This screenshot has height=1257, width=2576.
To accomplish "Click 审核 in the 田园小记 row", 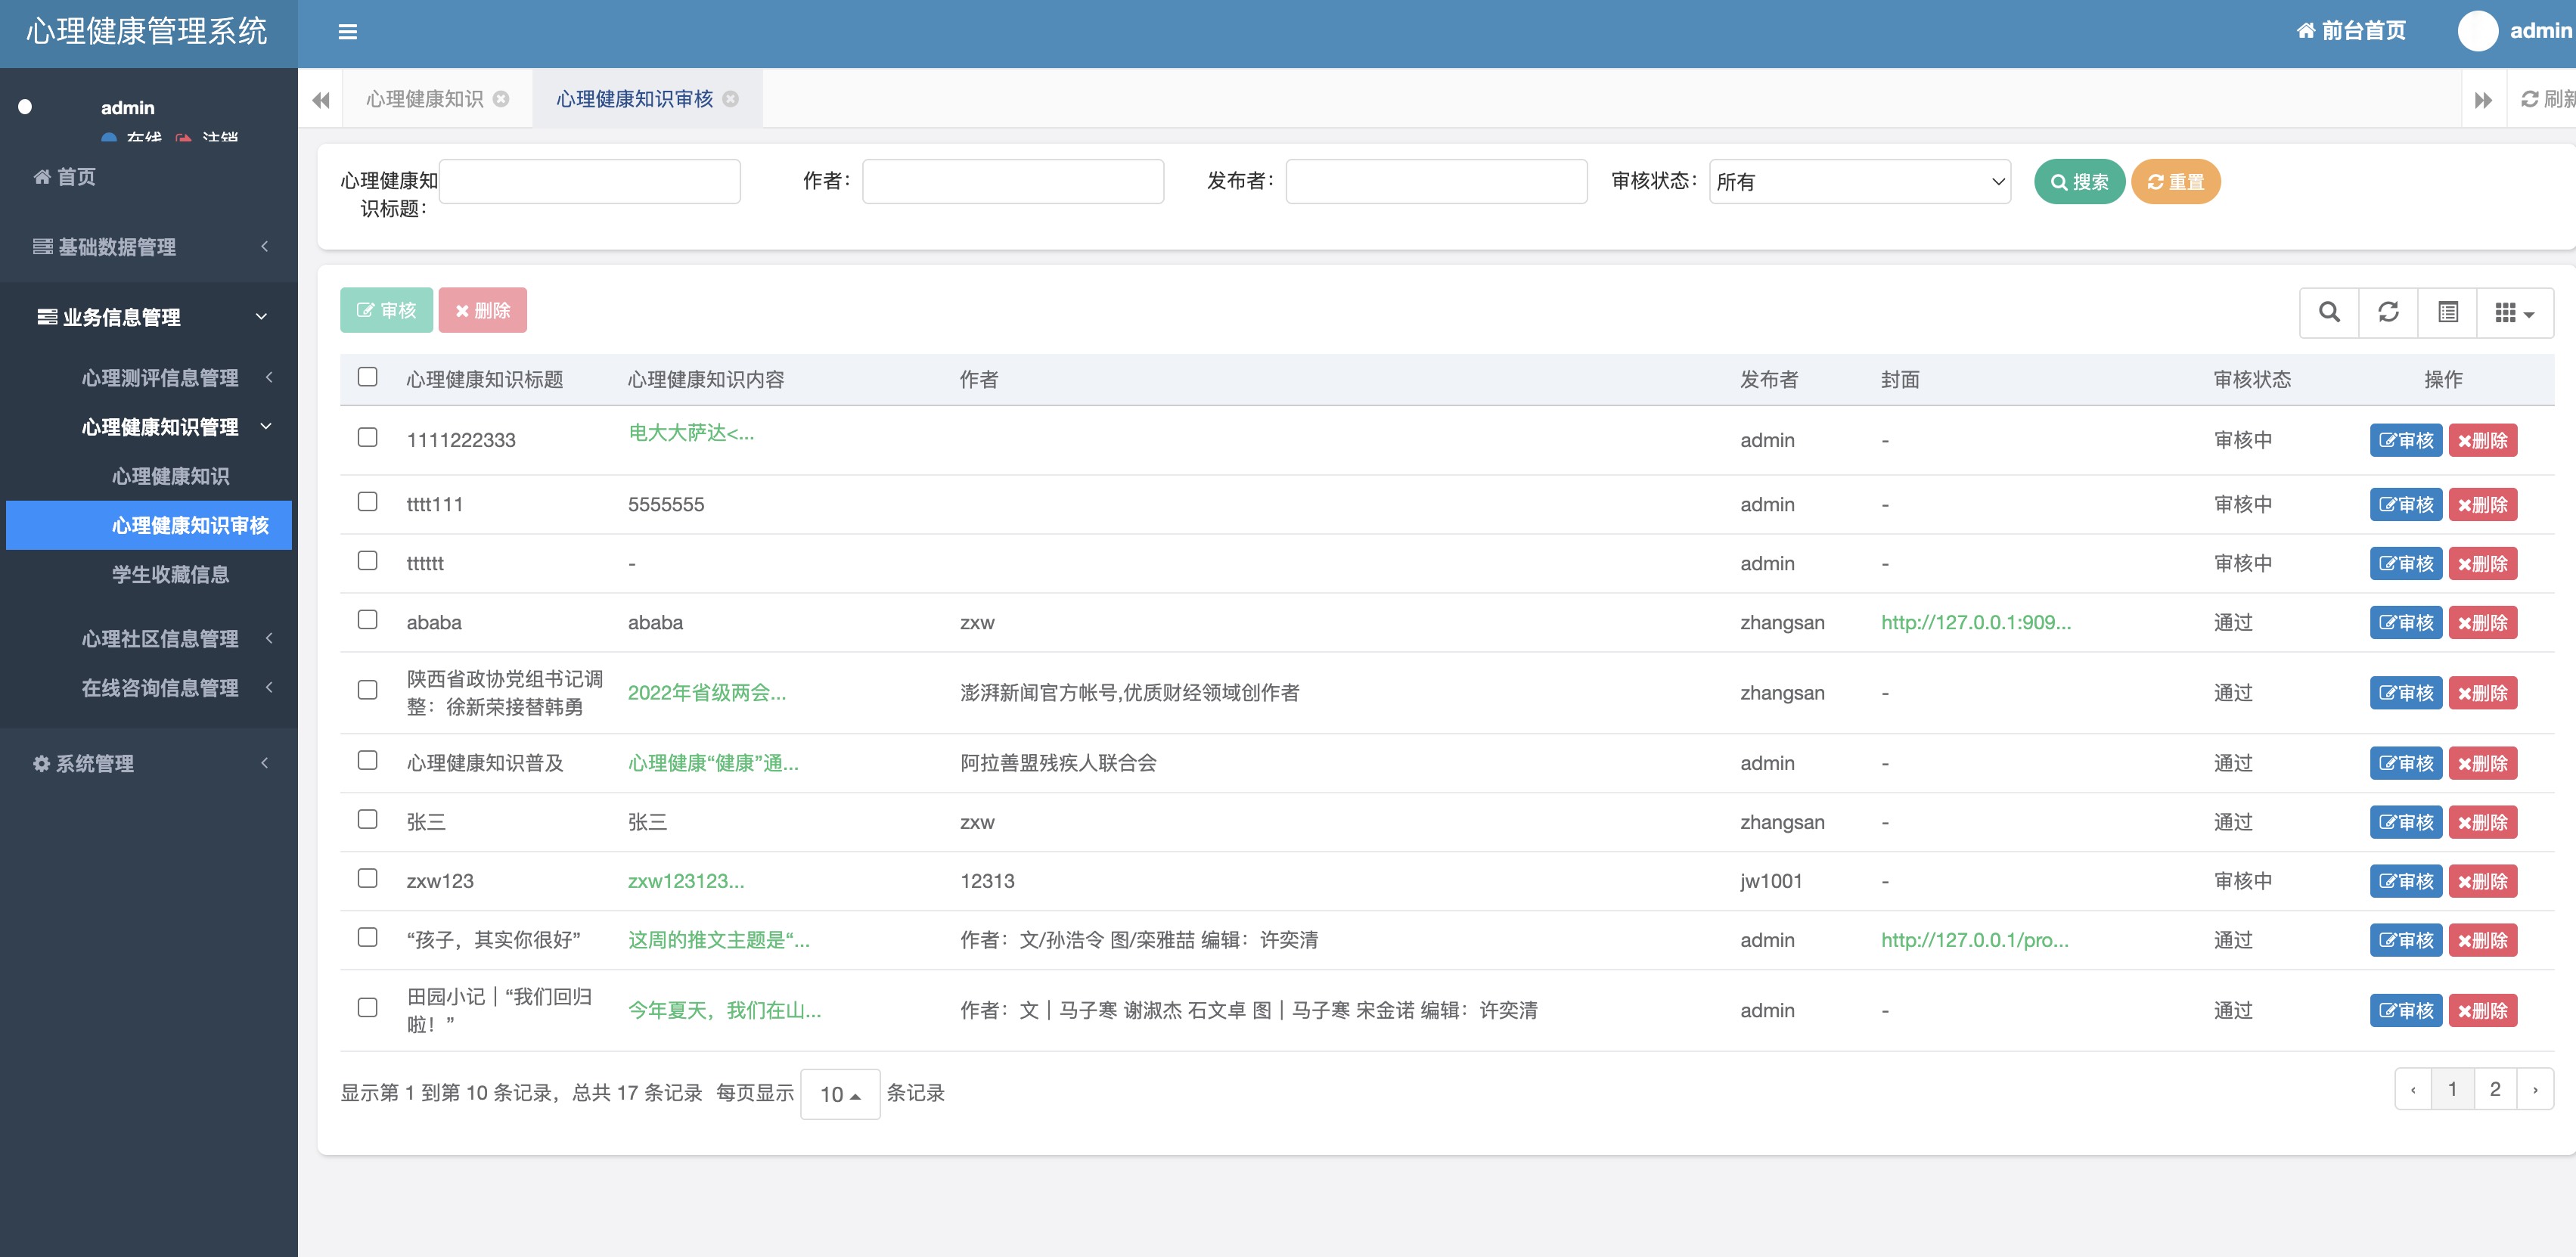I will coord(2406,1010).
